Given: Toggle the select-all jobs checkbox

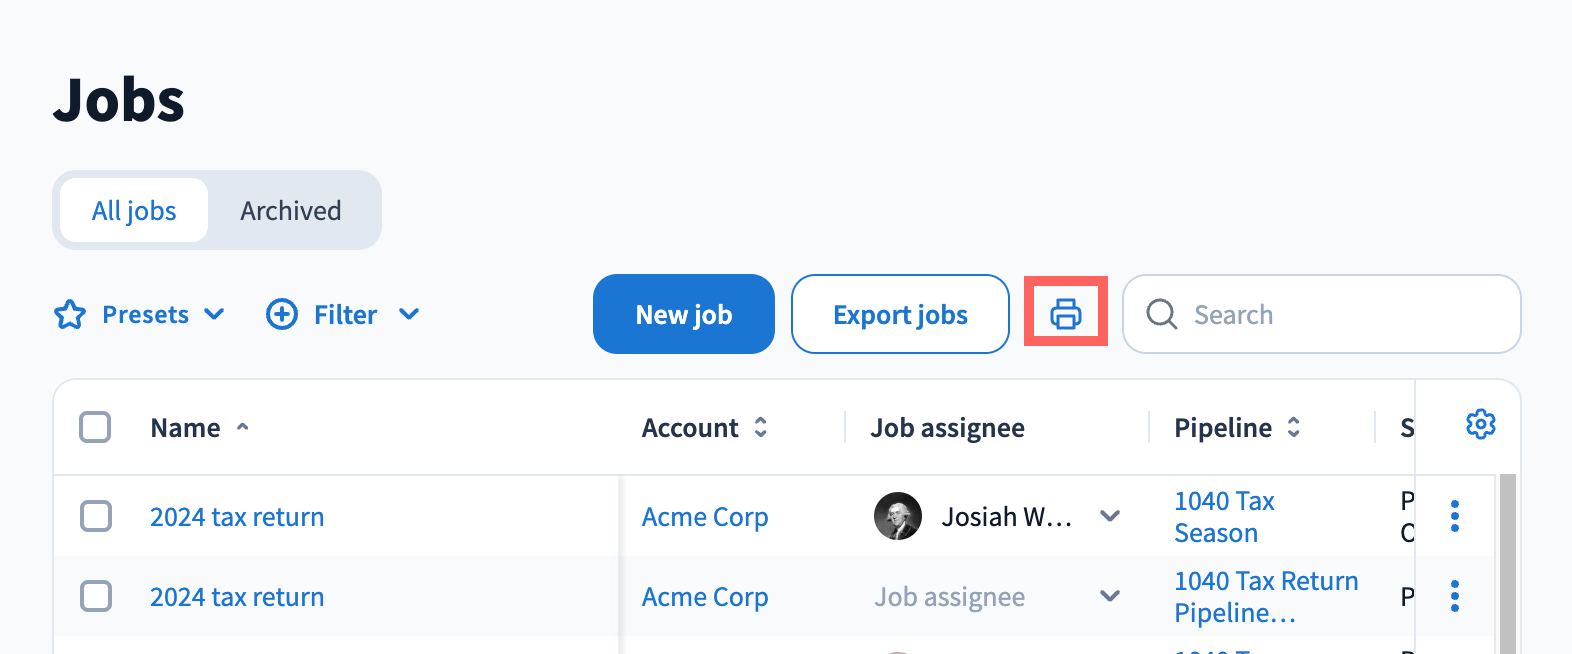Looking at the screenshot, I should tap(95, 427).
